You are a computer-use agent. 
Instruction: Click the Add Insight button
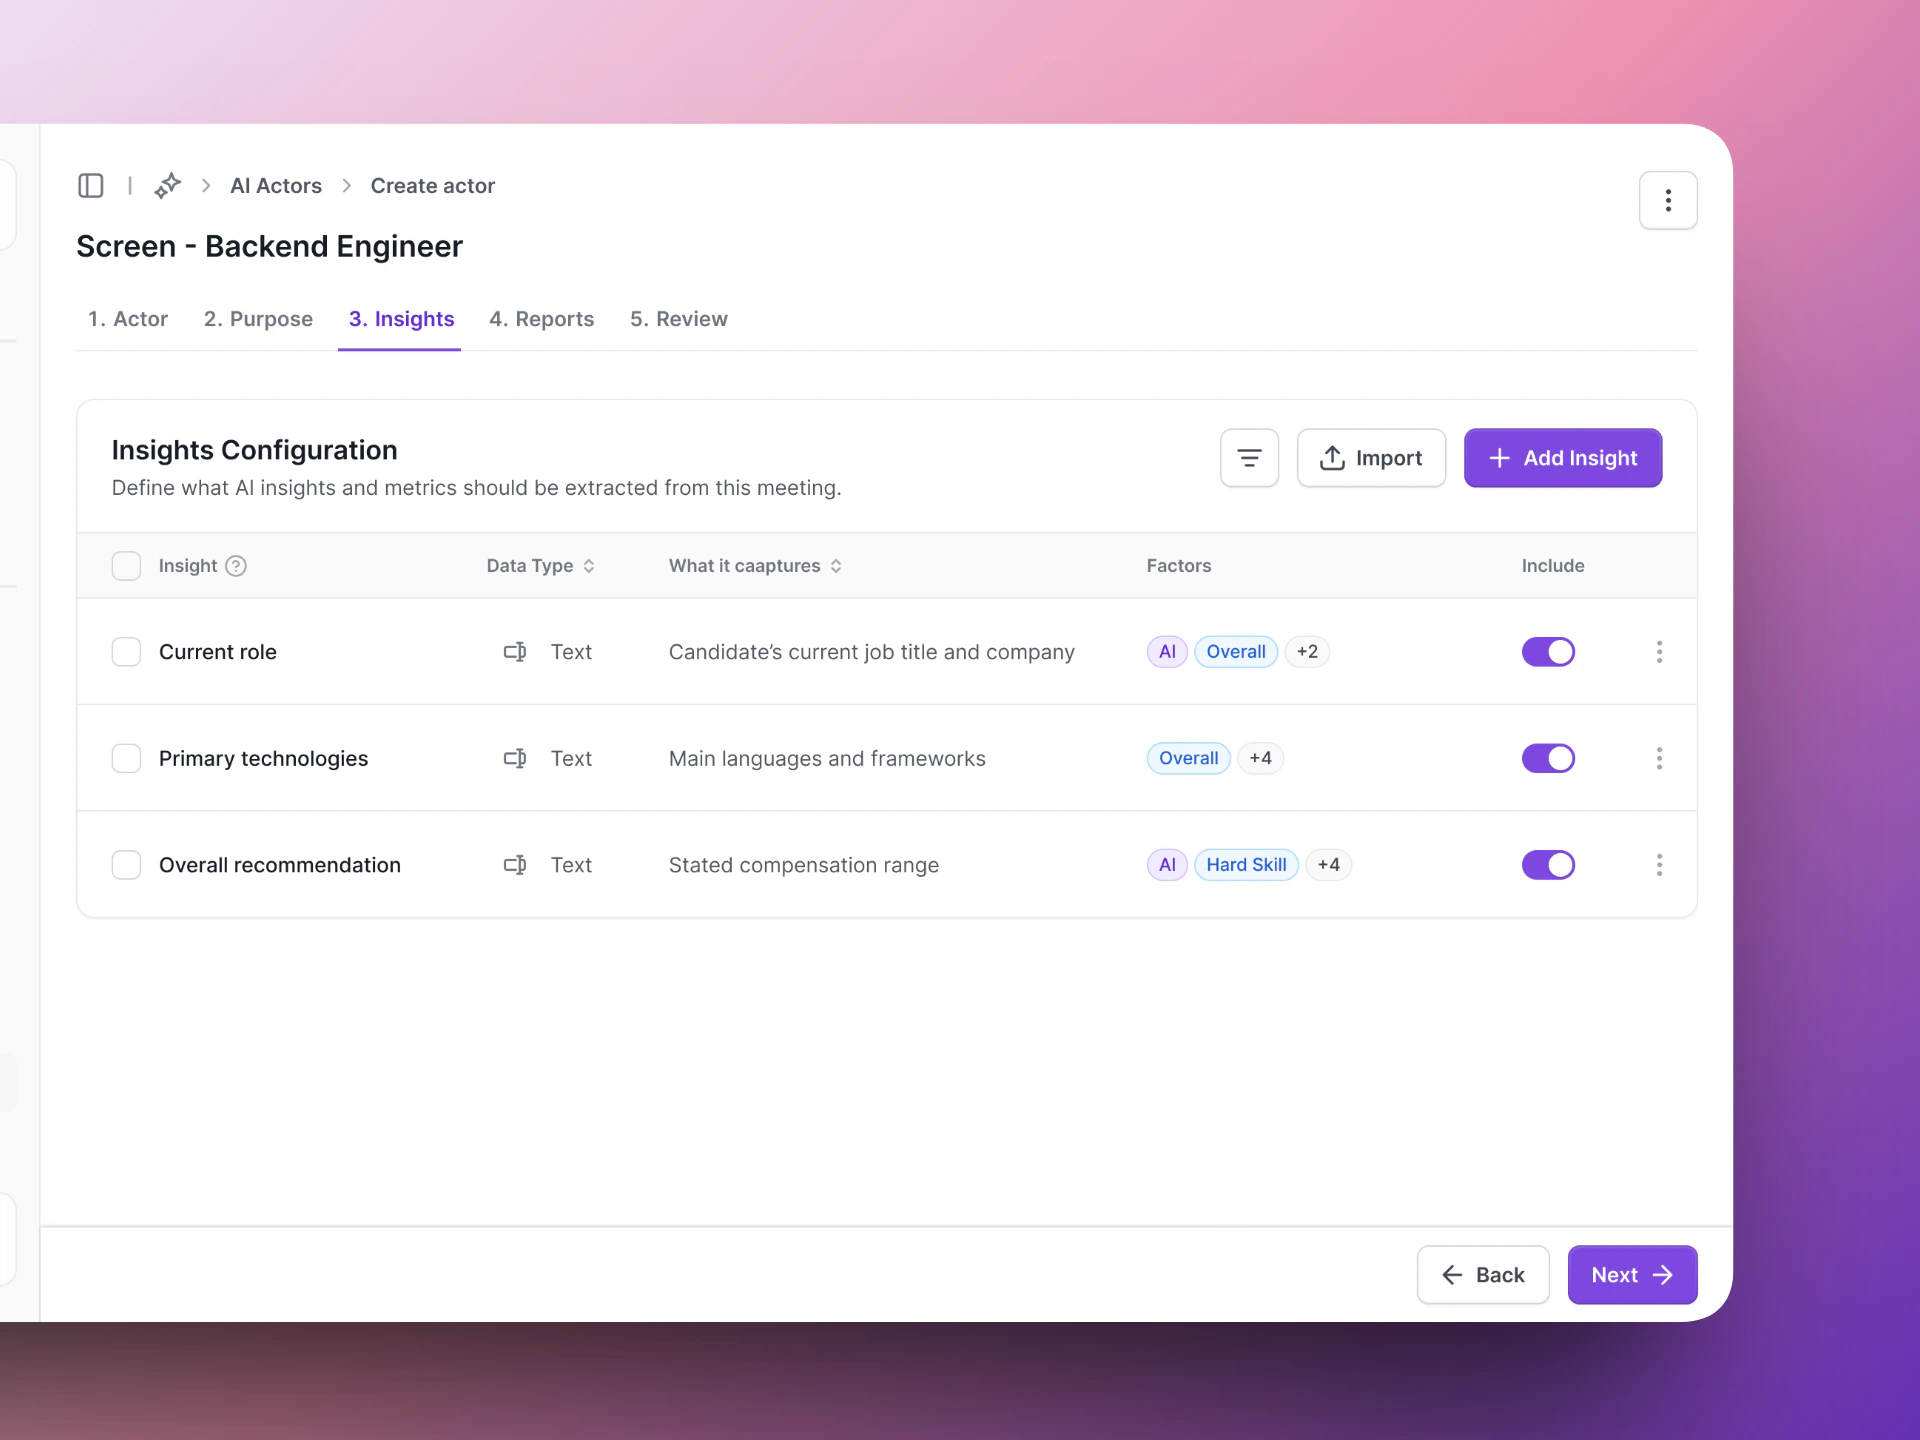tap(1562, 458)
